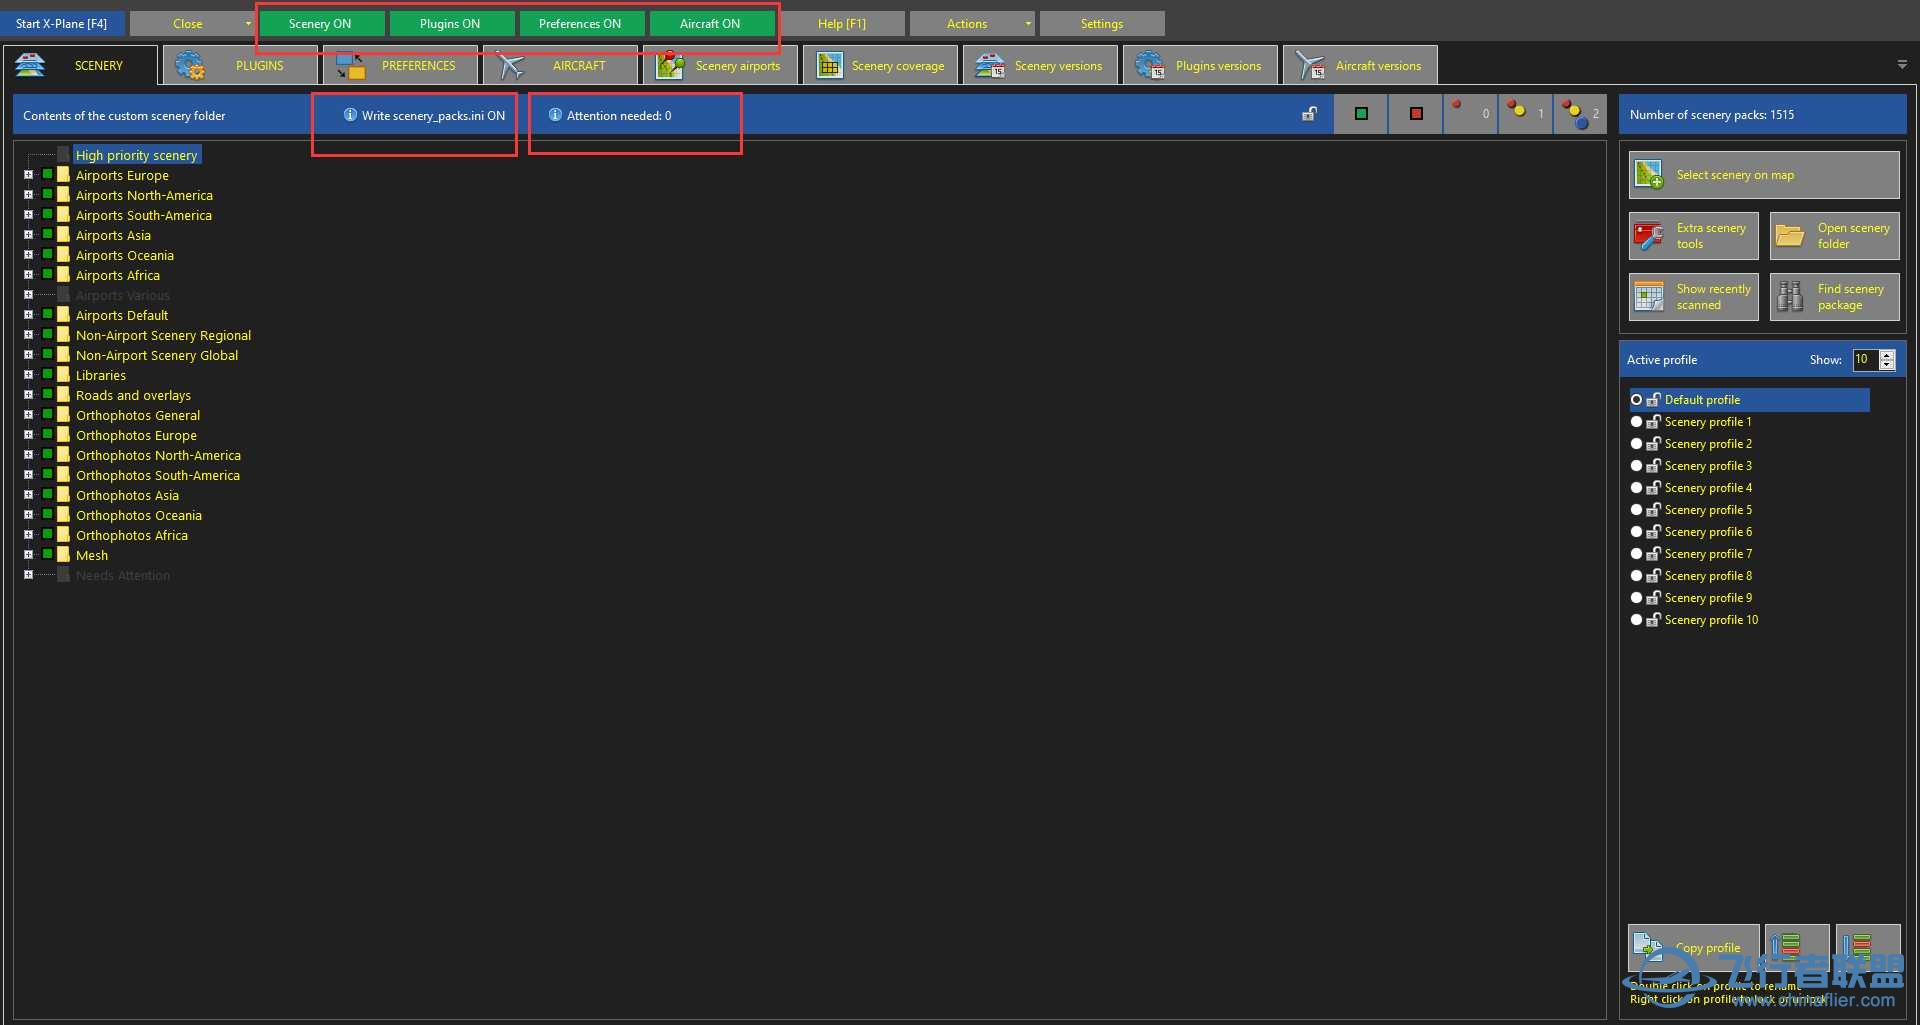The height and width of the screenshot is (1025, 1920).
Task: Toggle green checkbox for Libraries folder
Action: click(x=47, y=374)
